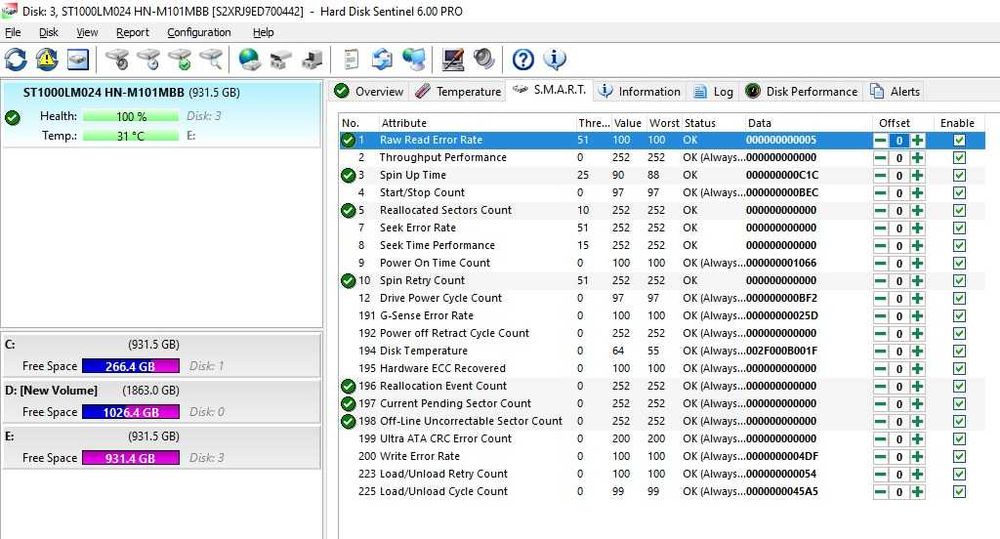Image resolution: width=1000 pixels, height=539 pixels.
Task: Toggle Enable checkbox for Spin Up Time
Action: (x=959, y=175)
